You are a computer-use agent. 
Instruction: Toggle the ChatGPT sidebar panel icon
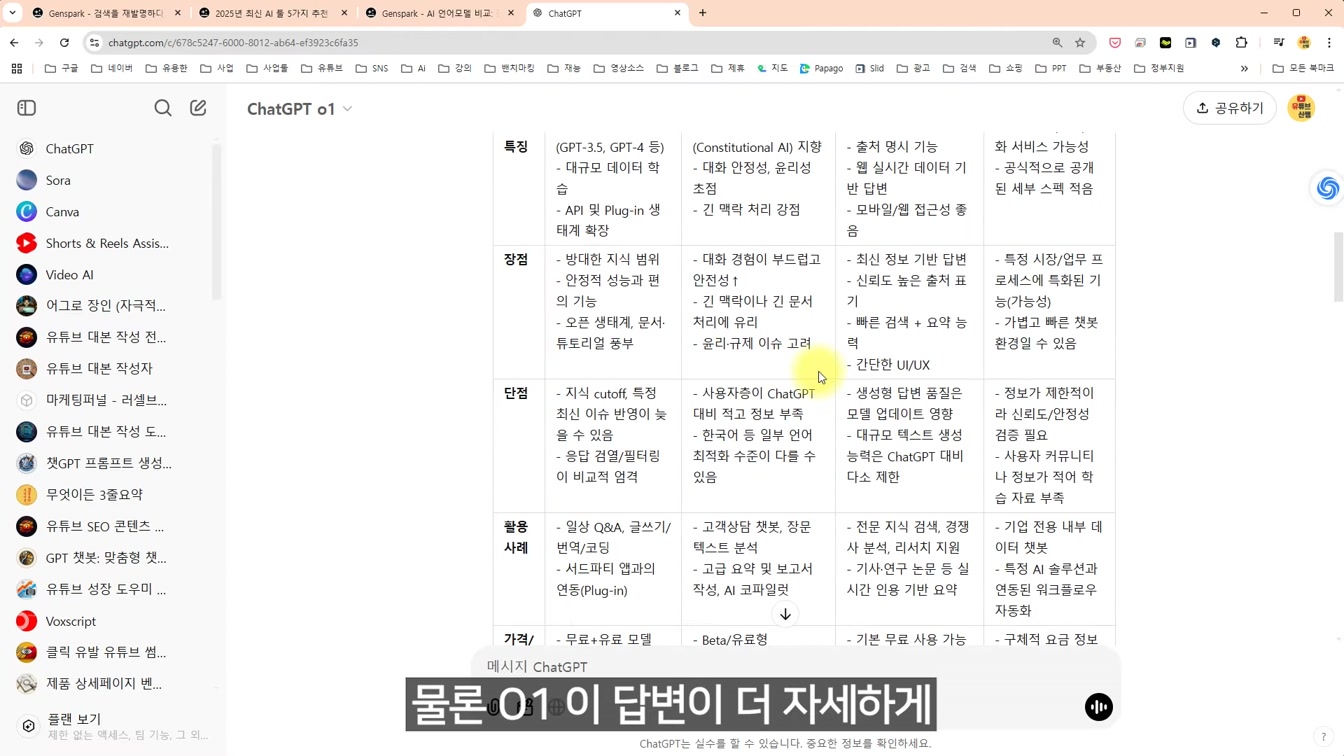(27, 108)
